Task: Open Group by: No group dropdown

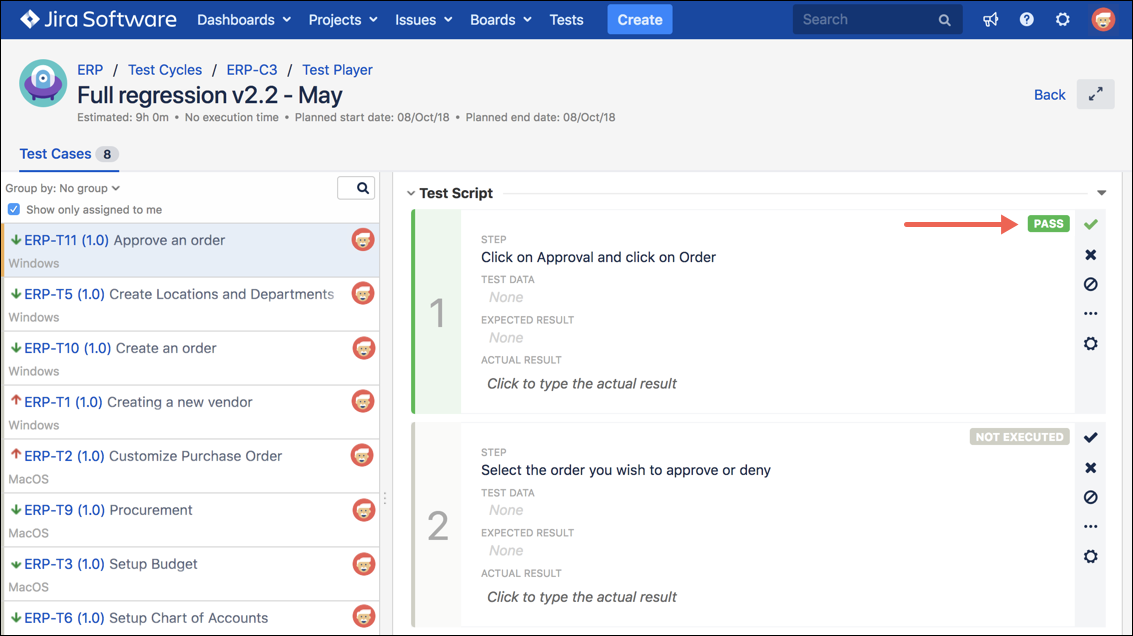Action: point(62,188)
